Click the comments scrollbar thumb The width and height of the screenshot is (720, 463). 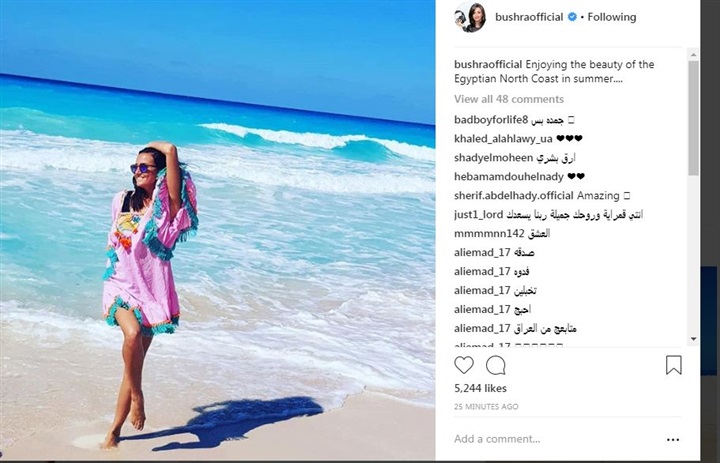coord(693,118)
